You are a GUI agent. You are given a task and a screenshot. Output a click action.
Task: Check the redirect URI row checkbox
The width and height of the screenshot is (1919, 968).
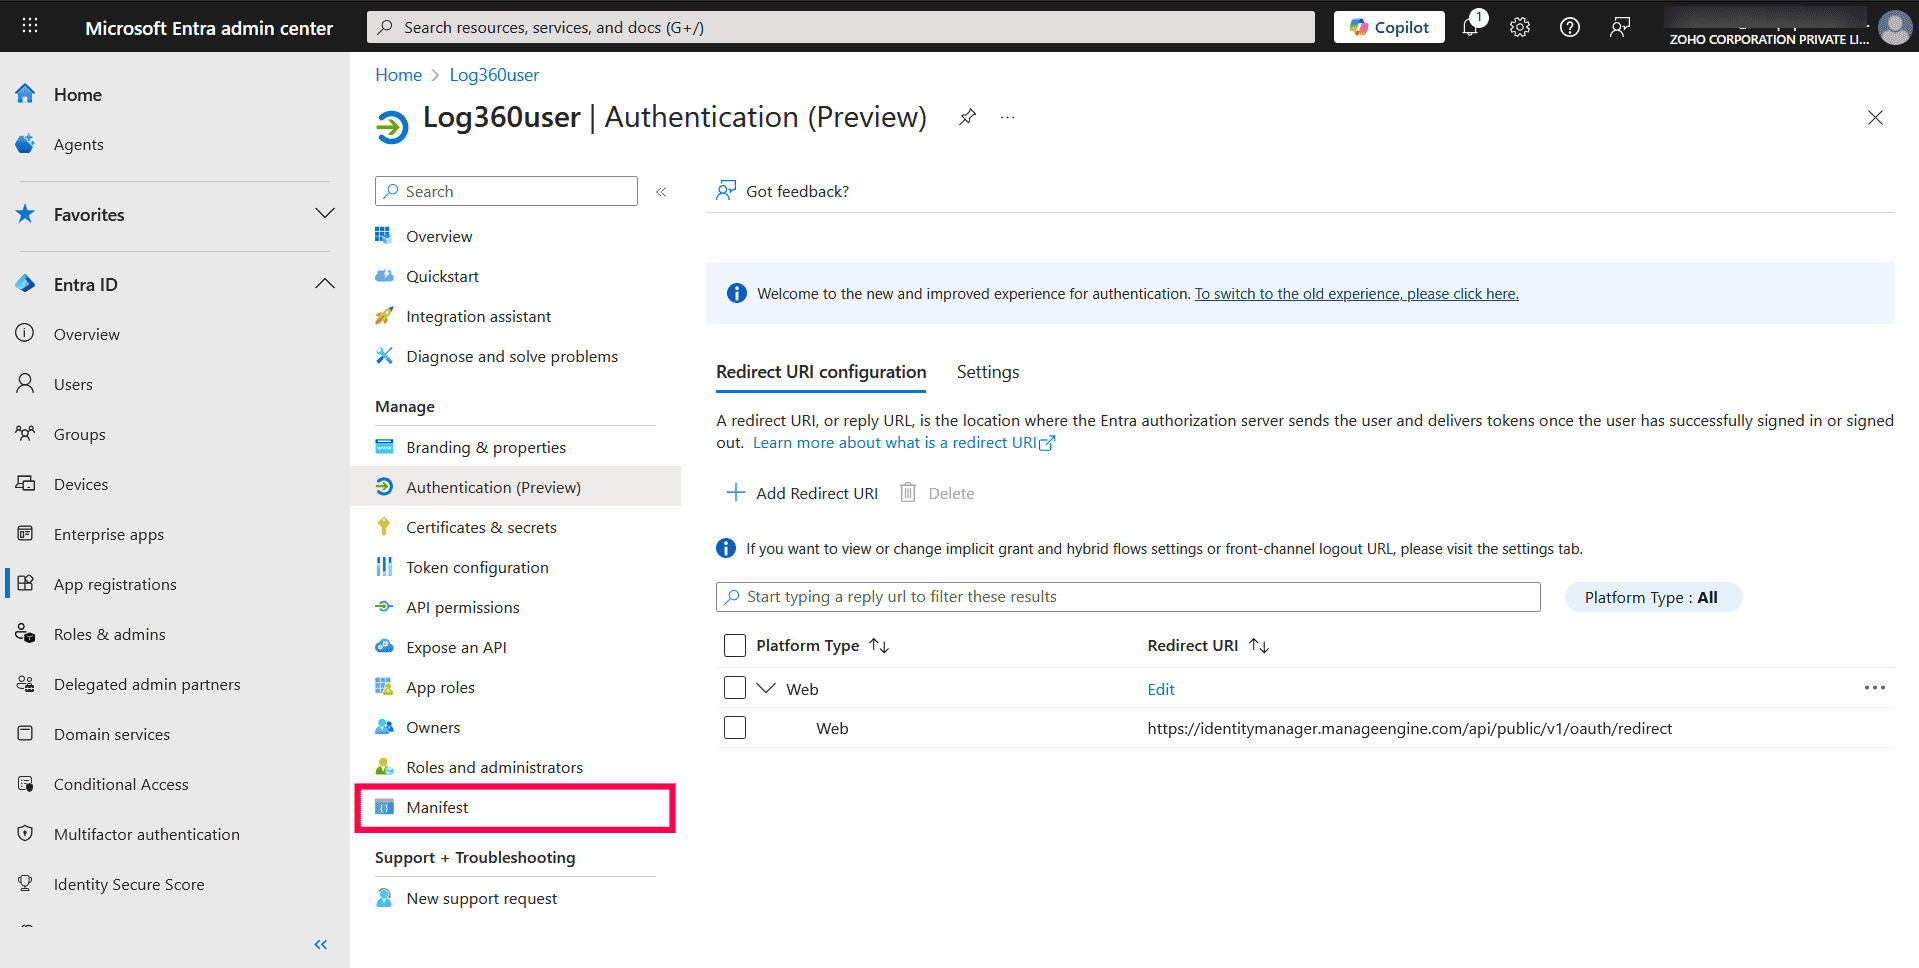[735, 727]
